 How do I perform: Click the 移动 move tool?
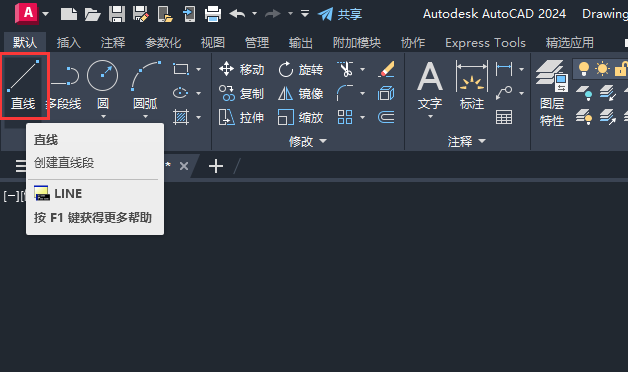(242, 69)
